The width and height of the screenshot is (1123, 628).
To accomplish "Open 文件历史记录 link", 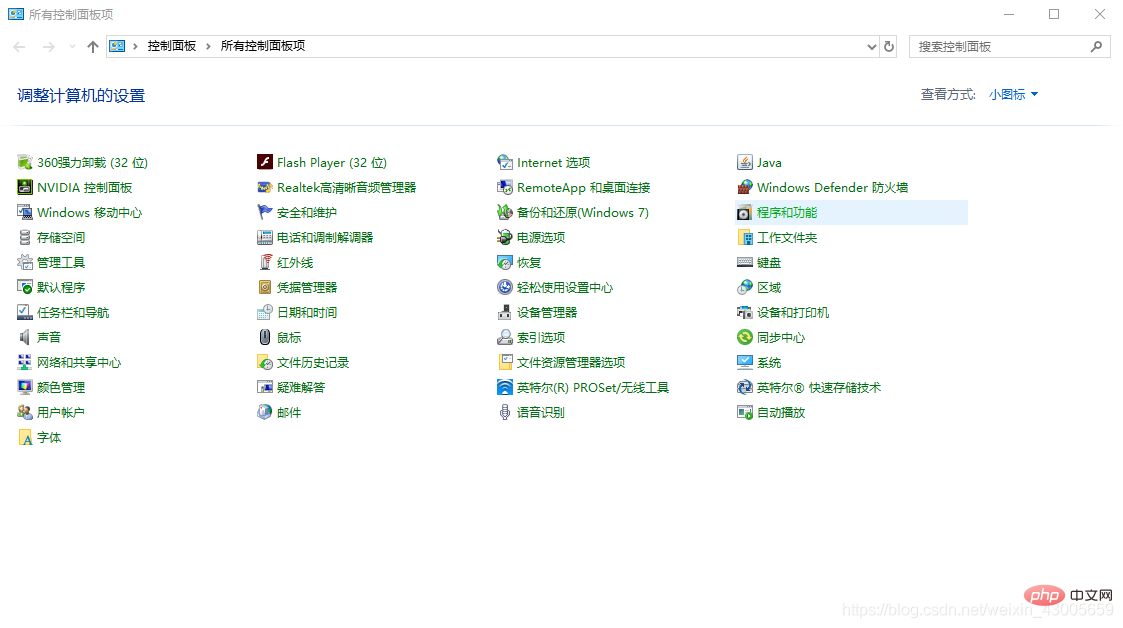I will click(x=313, y=362).
